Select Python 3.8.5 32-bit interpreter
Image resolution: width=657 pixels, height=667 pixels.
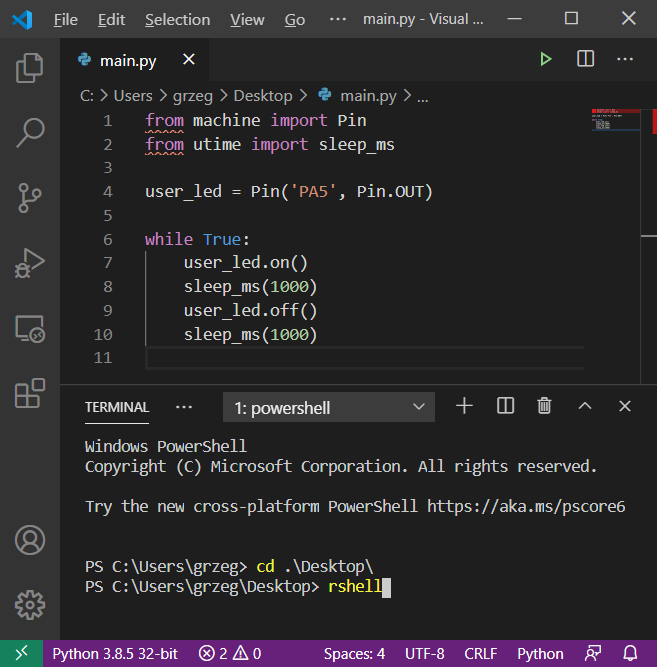tap(115, 653)
